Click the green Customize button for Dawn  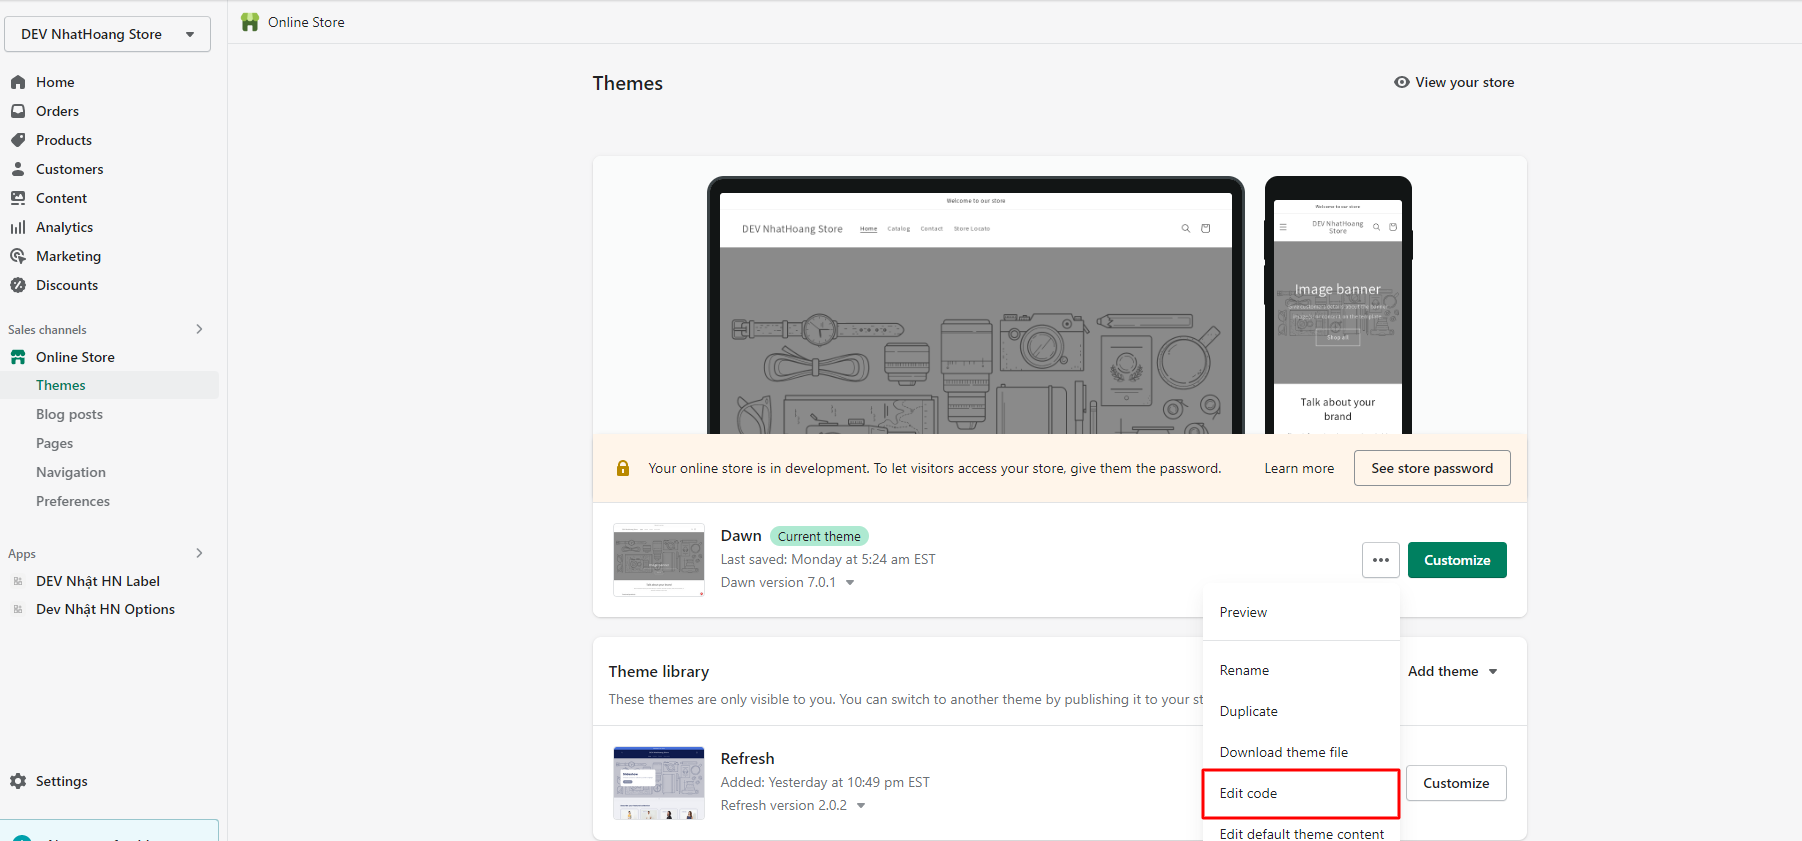pos(1457,560)
